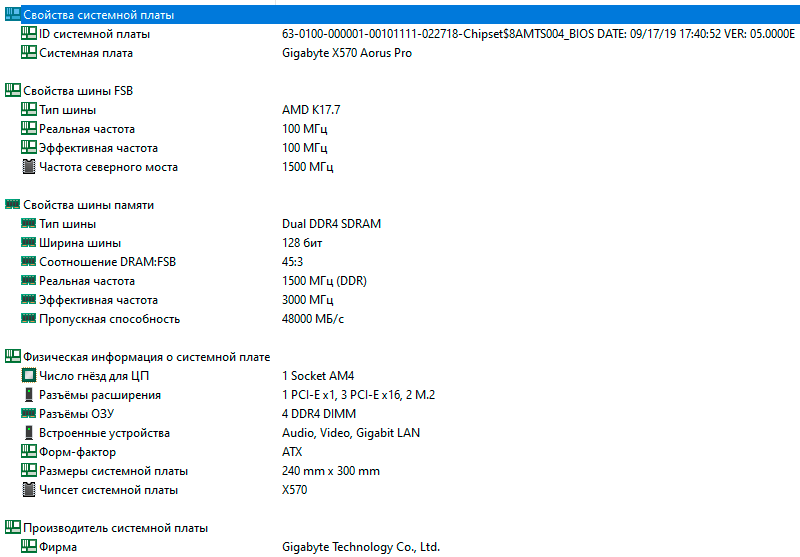
Task: Click the icon of 'Свойства шины FSB' section
Action: [x=13, y=91]
